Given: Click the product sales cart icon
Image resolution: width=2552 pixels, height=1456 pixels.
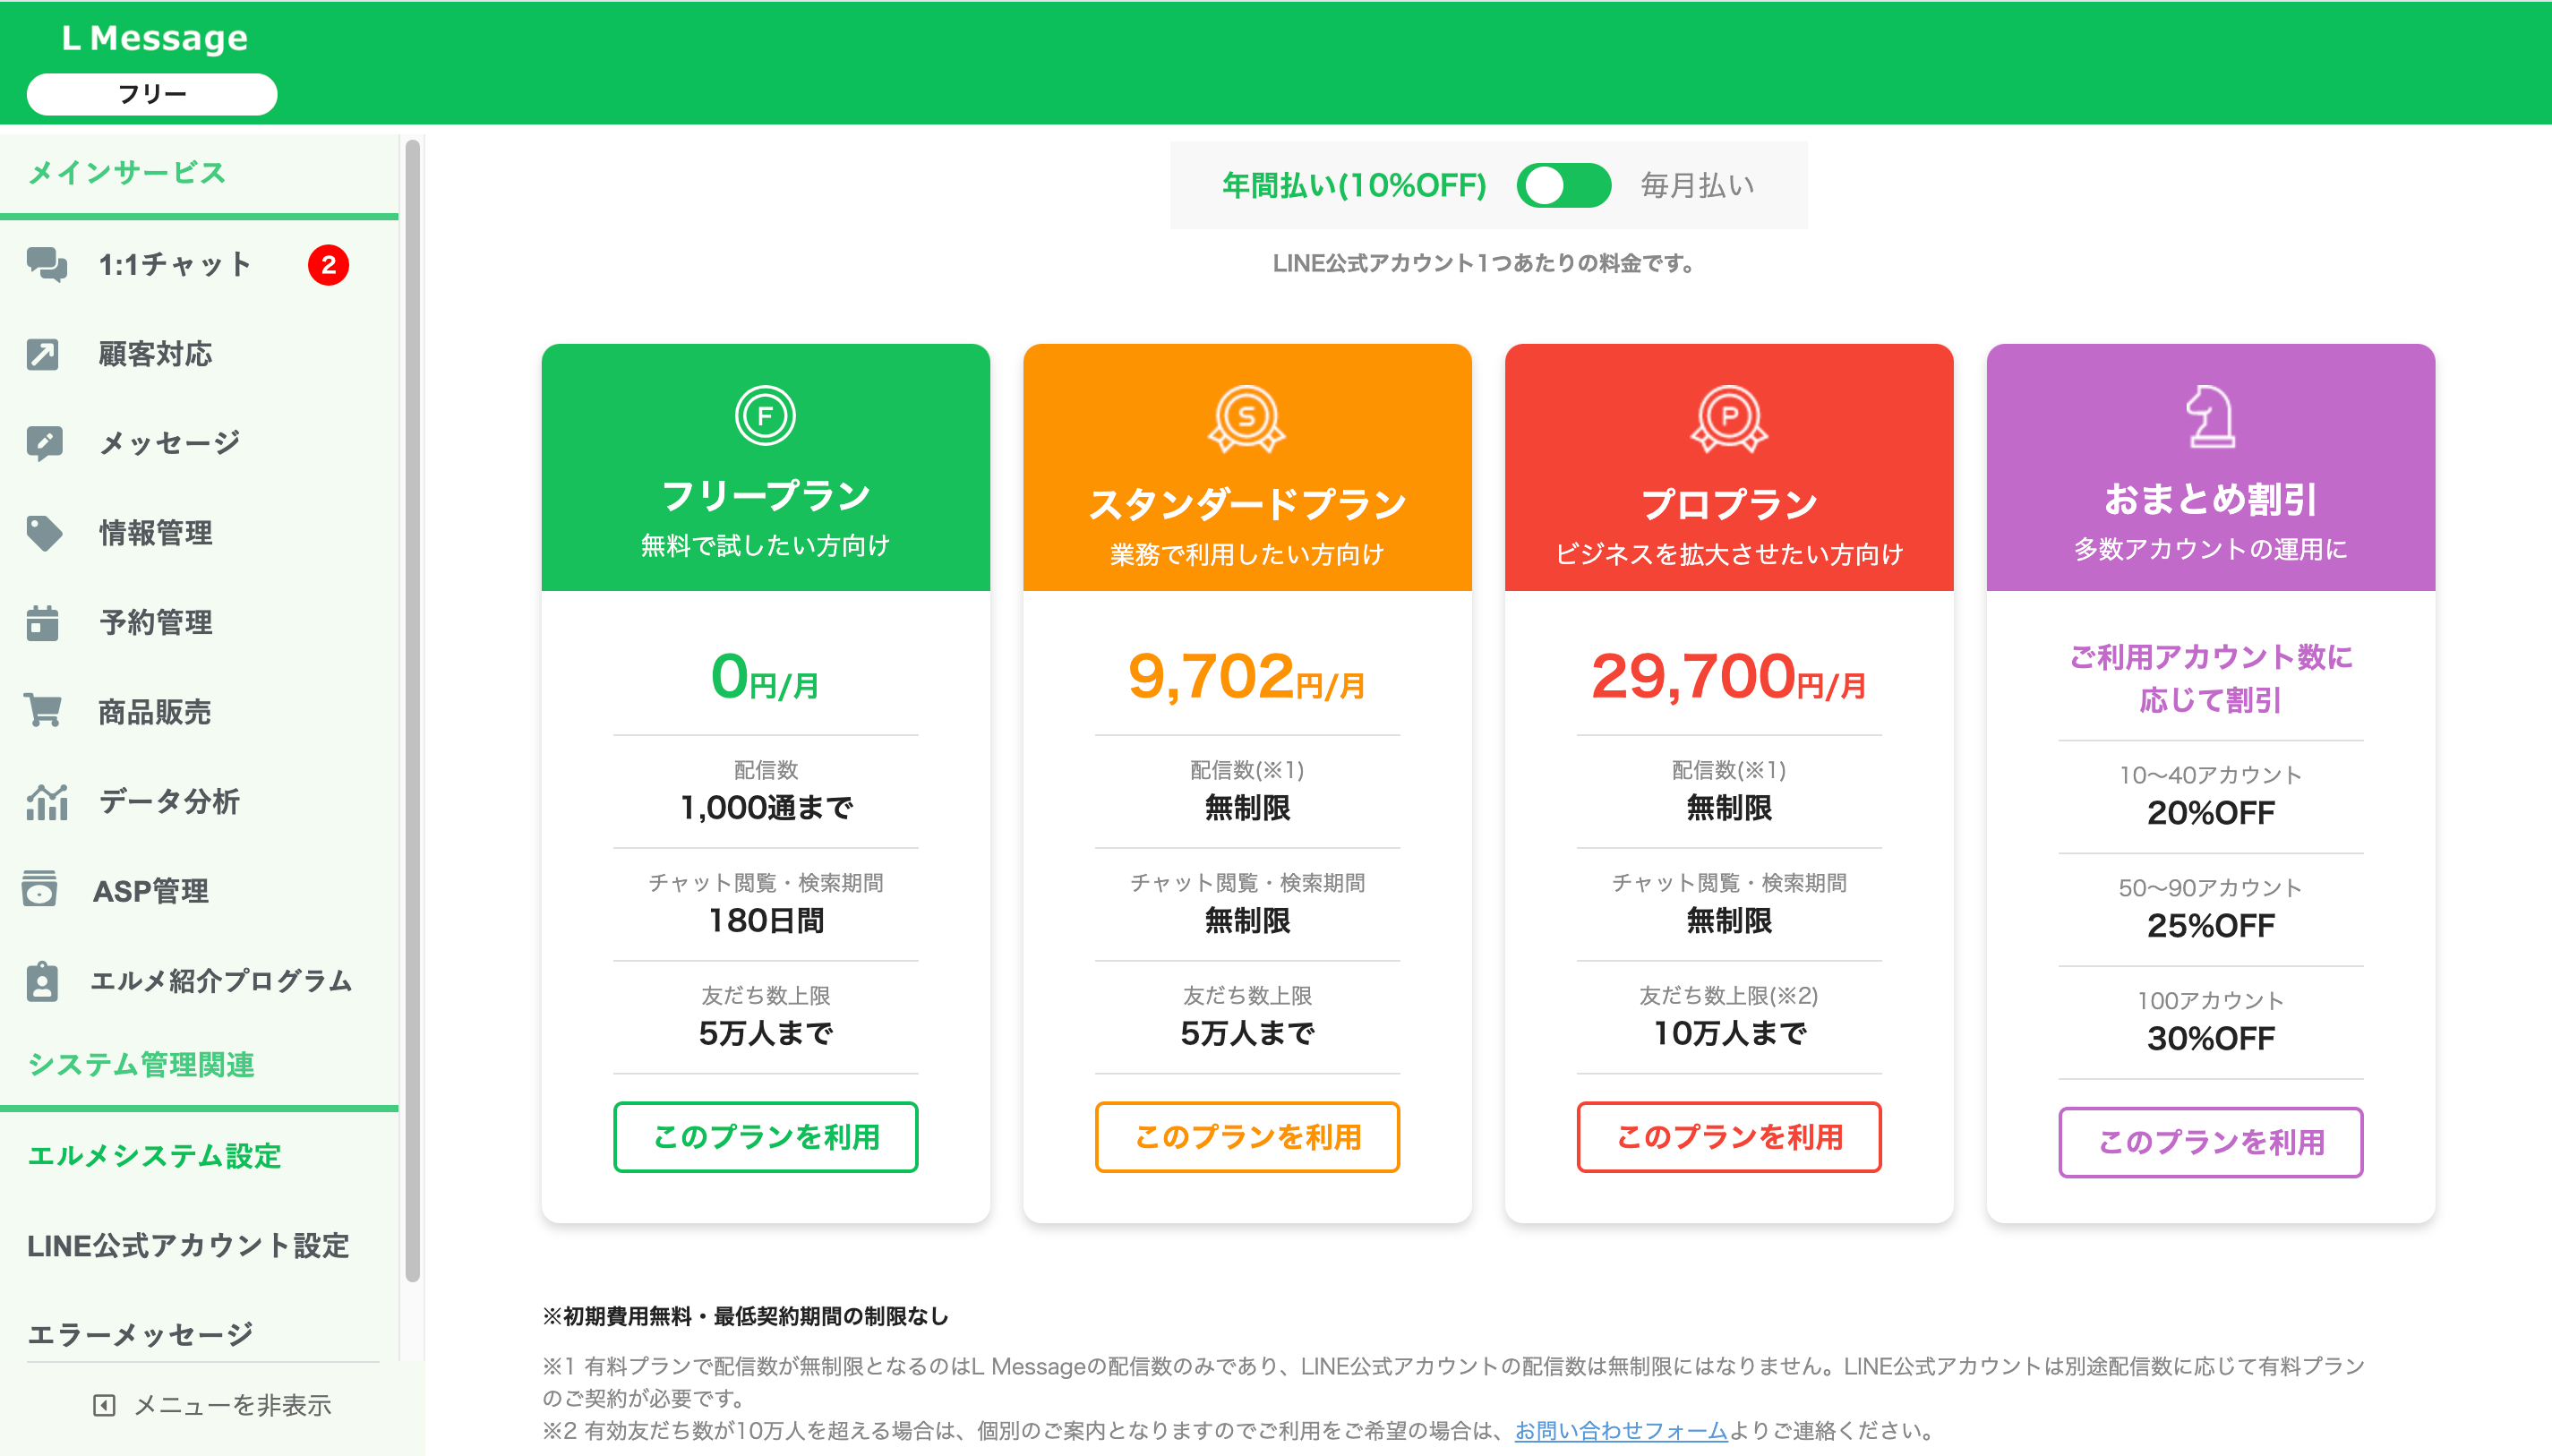Looking at the screenshot, I should [x=43, y=711].
